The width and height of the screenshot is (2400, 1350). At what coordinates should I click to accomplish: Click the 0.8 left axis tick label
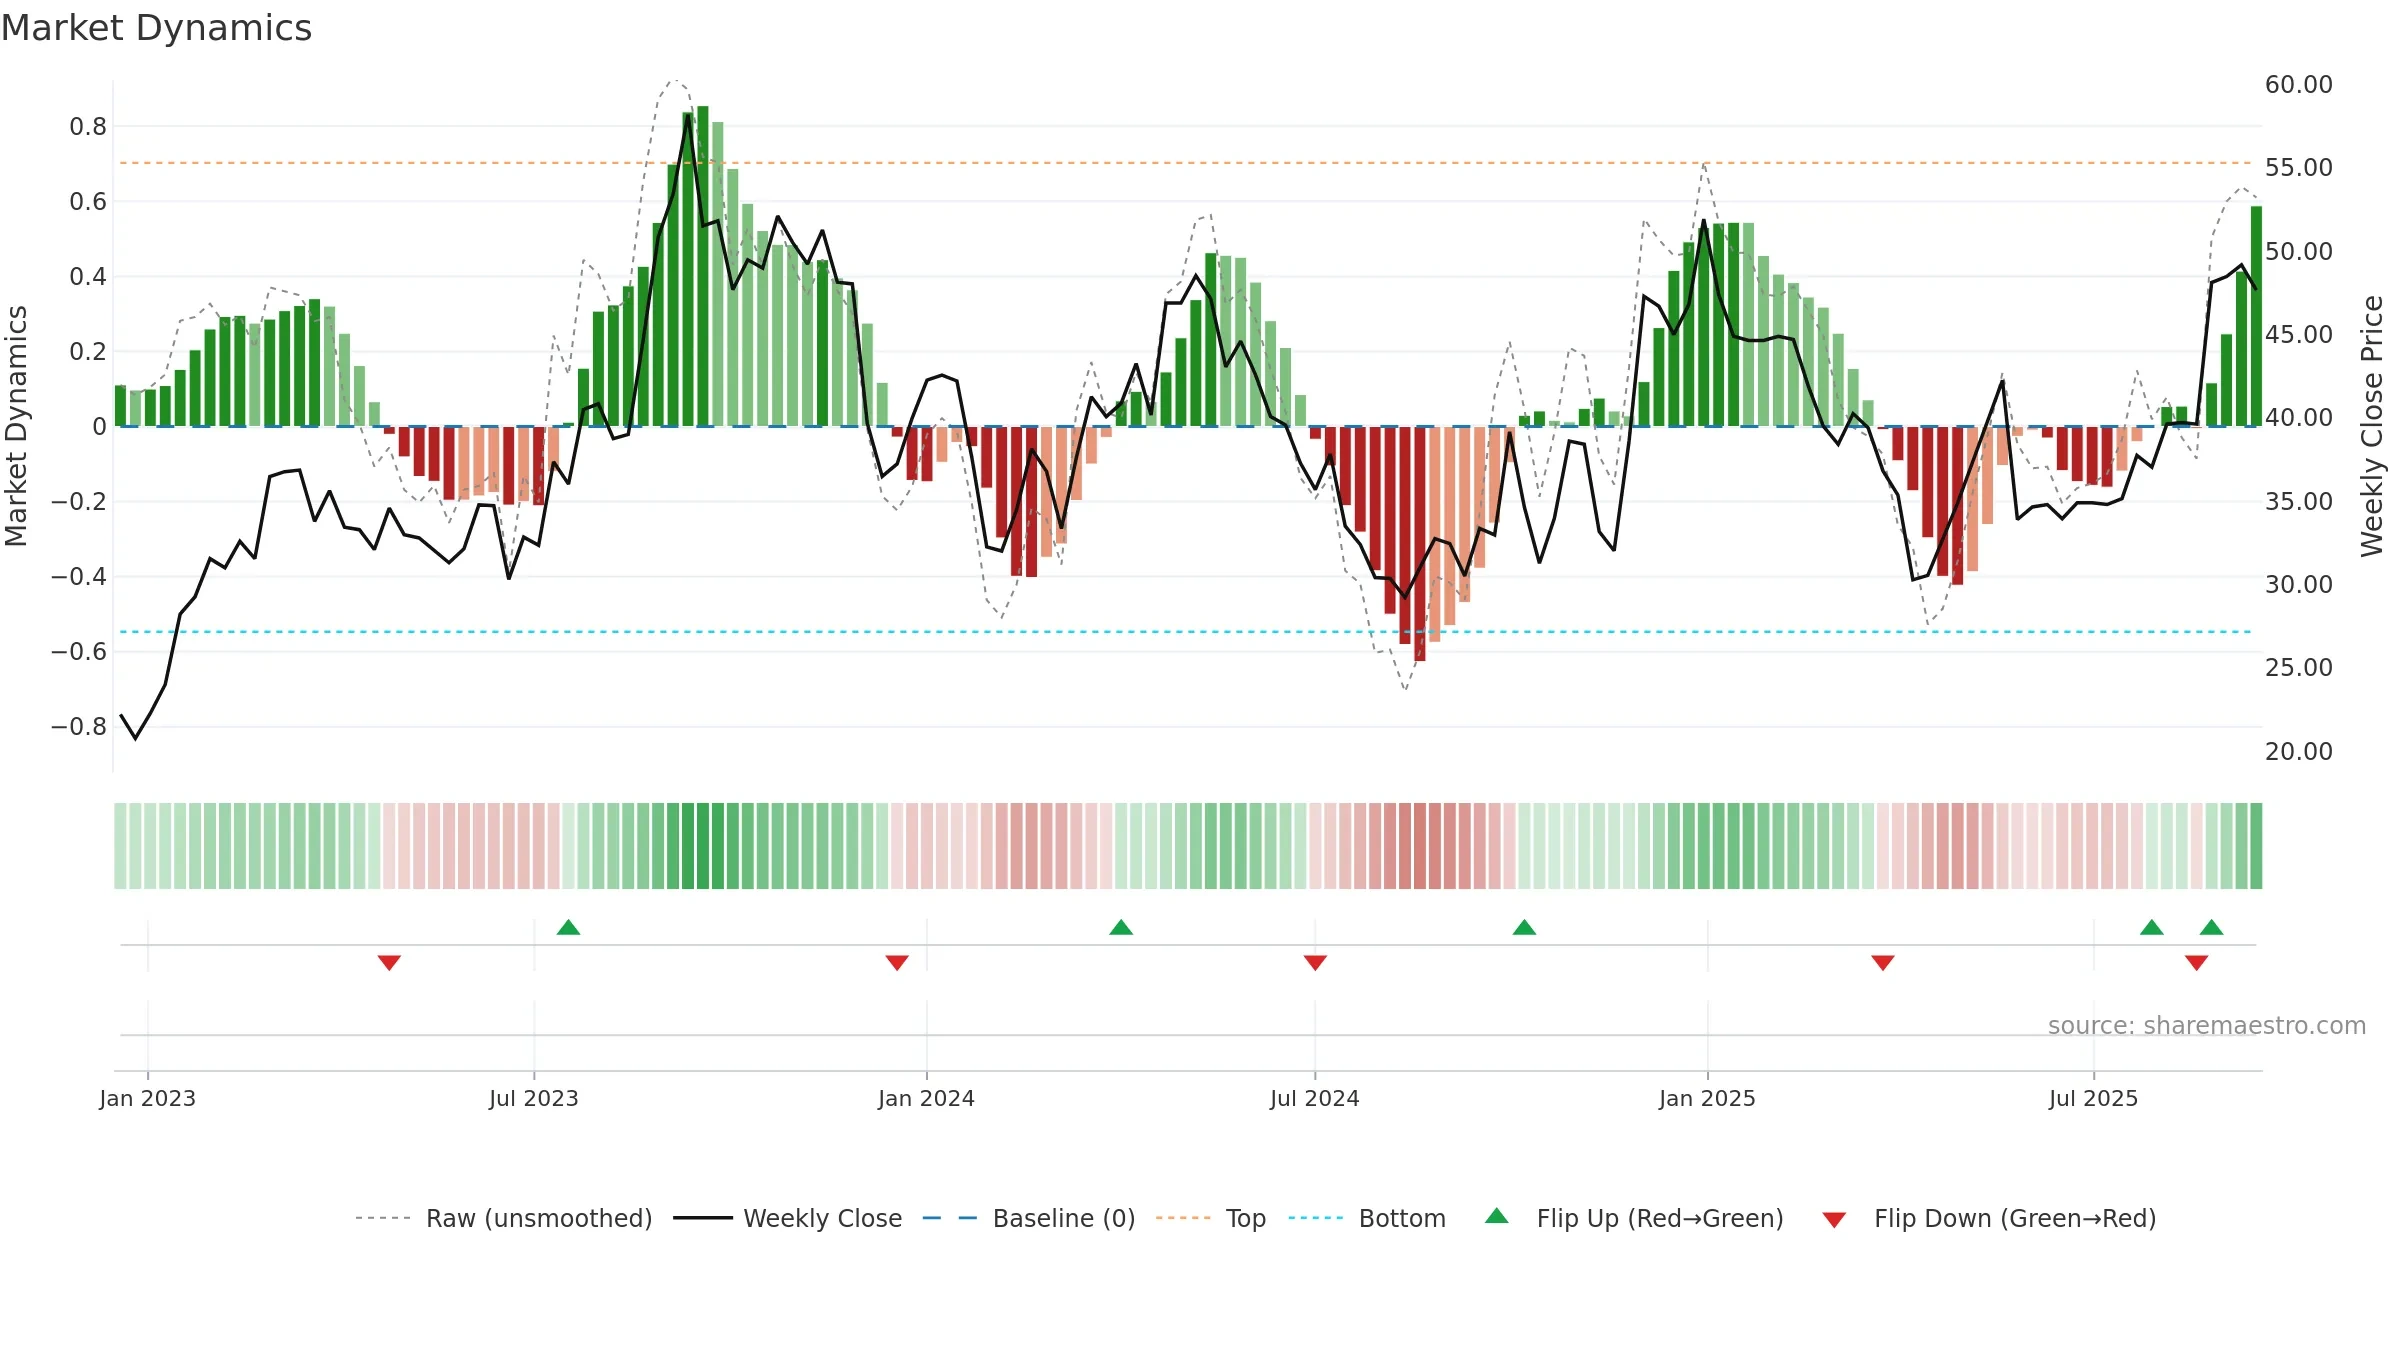pyautogui.click(x=88, y=126)
